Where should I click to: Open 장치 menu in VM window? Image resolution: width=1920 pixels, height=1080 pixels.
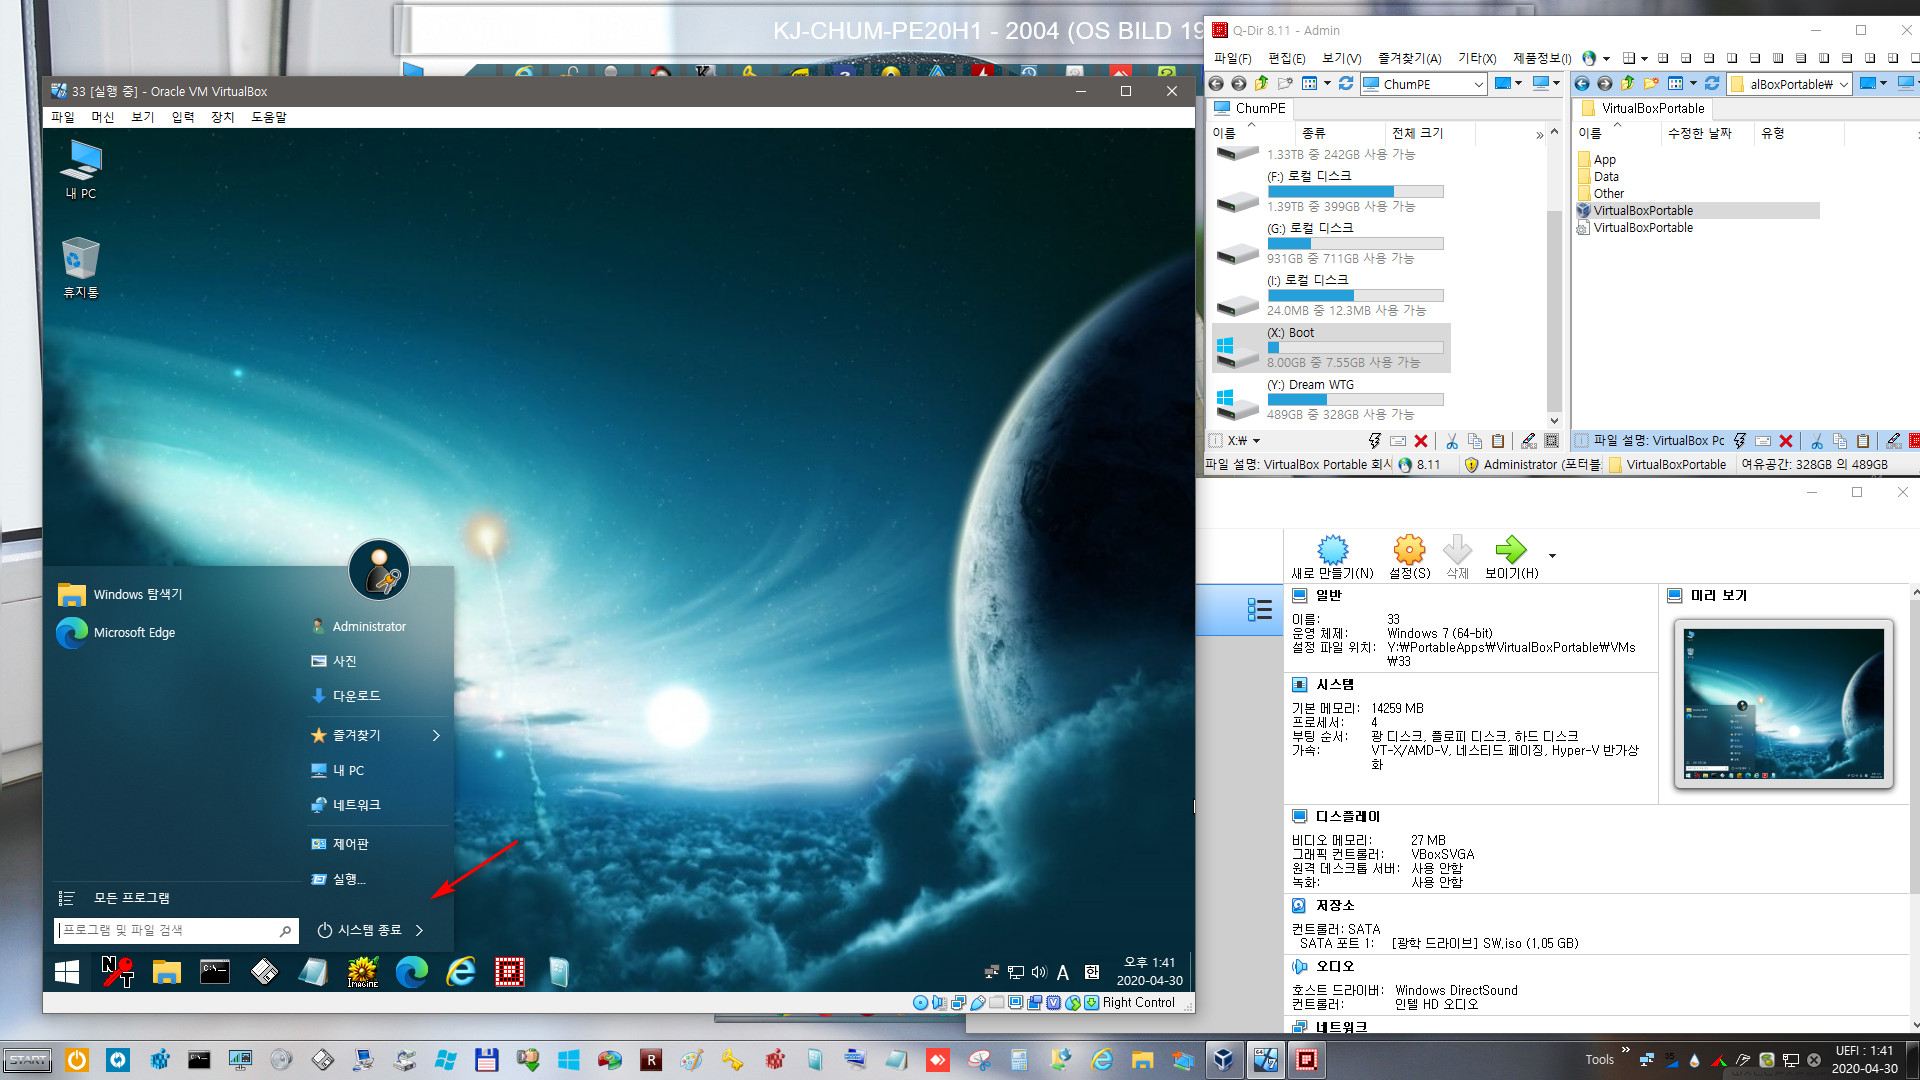[222, 117]
